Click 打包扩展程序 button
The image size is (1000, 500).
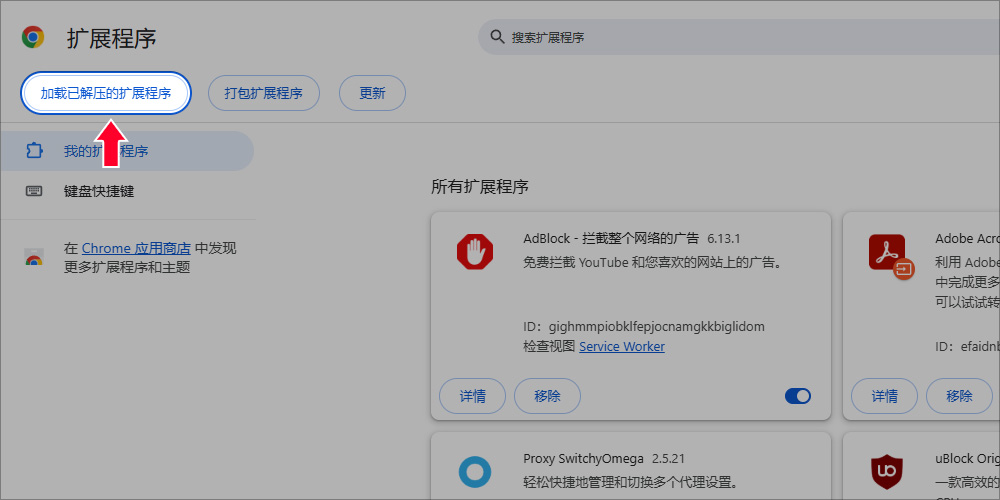coord(263,93)
